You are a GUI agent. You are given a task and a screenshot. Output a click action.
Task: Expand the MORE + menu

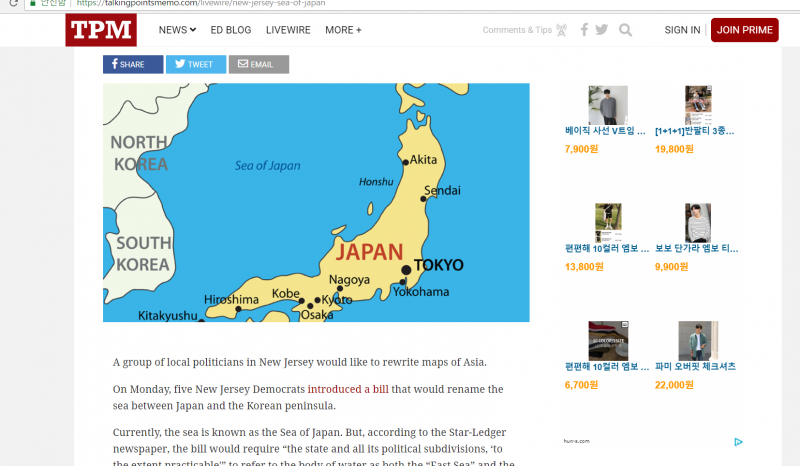343,30
